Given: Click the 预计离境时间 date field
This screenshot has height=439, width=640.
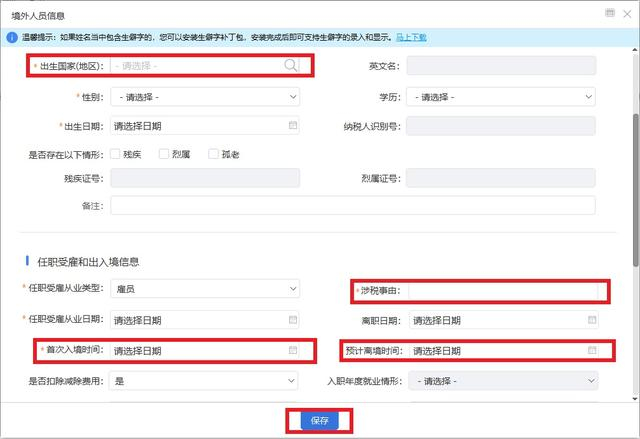Looking at the screenshot, I should pos(504,350).
